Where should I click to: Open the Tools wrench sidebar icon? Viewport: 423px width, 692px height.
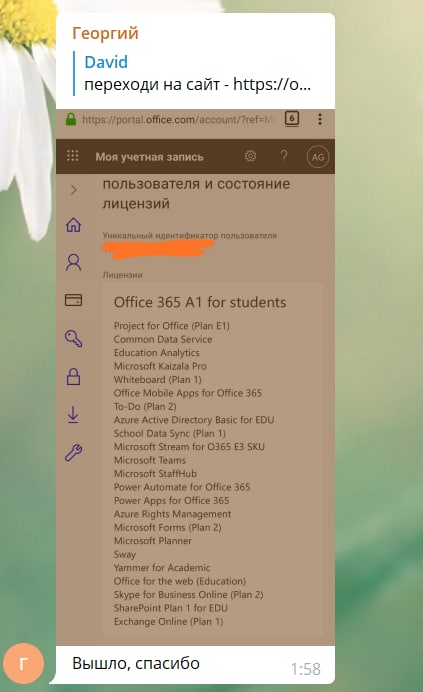[73, 453]
